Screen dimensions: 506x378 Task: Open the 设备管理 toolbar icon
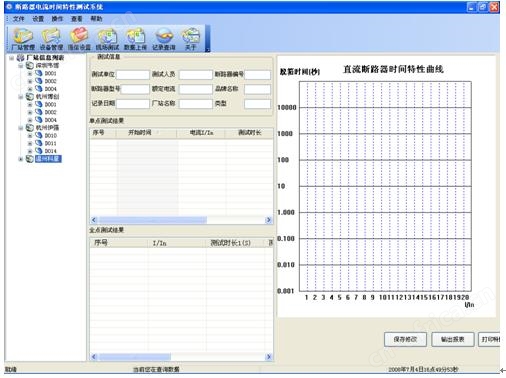tap(51, 39)
